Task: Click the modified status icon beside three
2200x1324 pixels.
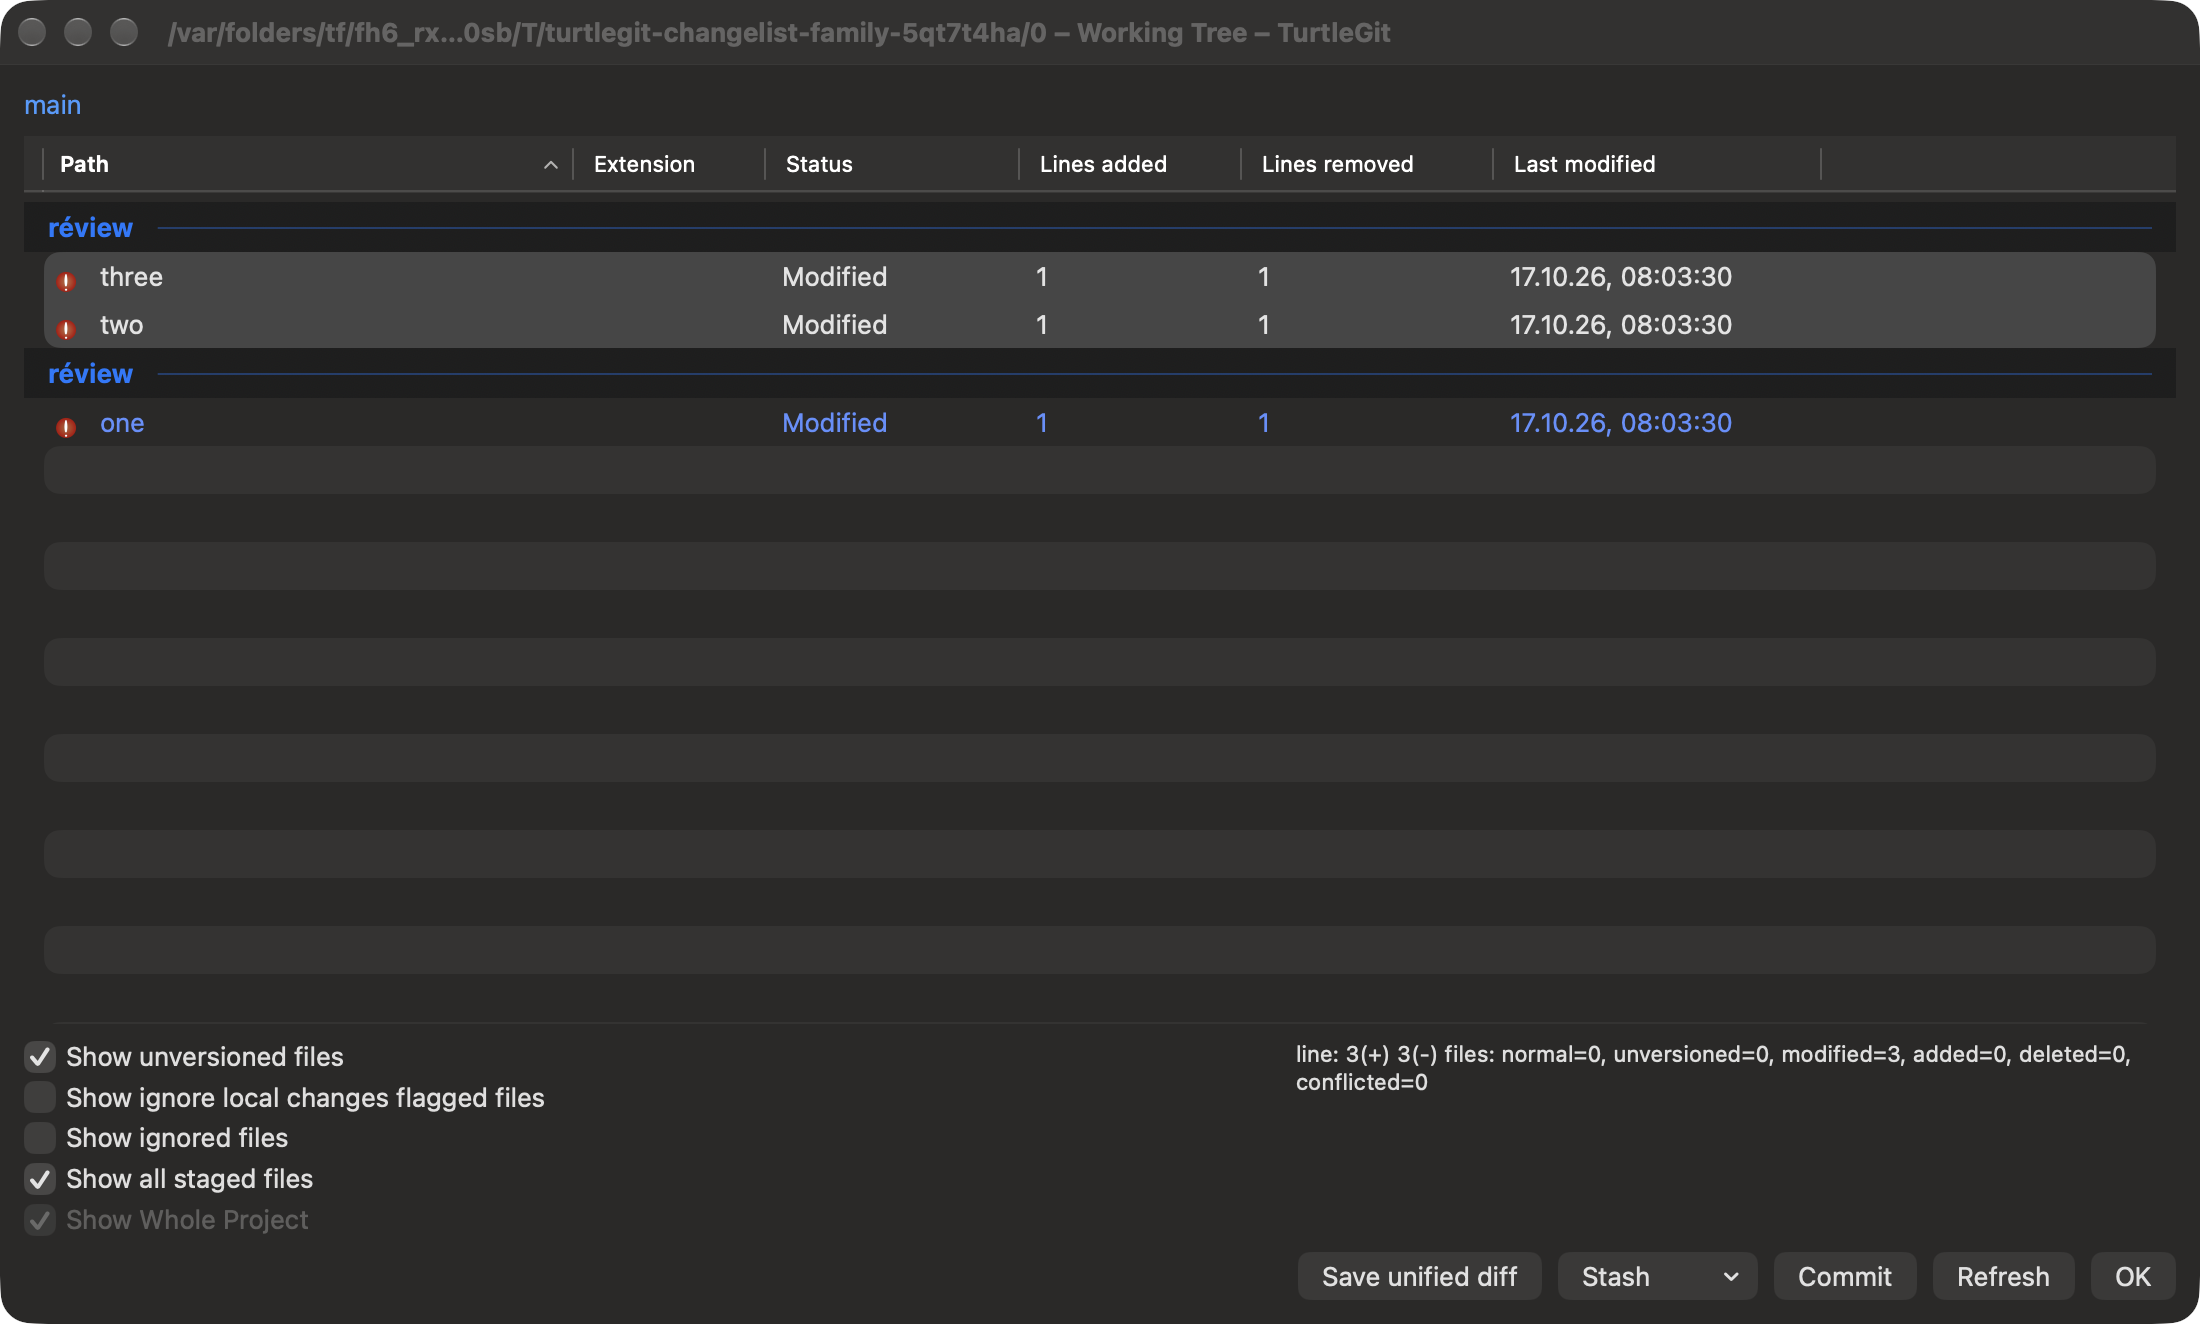Action: [x=66, y=281]
